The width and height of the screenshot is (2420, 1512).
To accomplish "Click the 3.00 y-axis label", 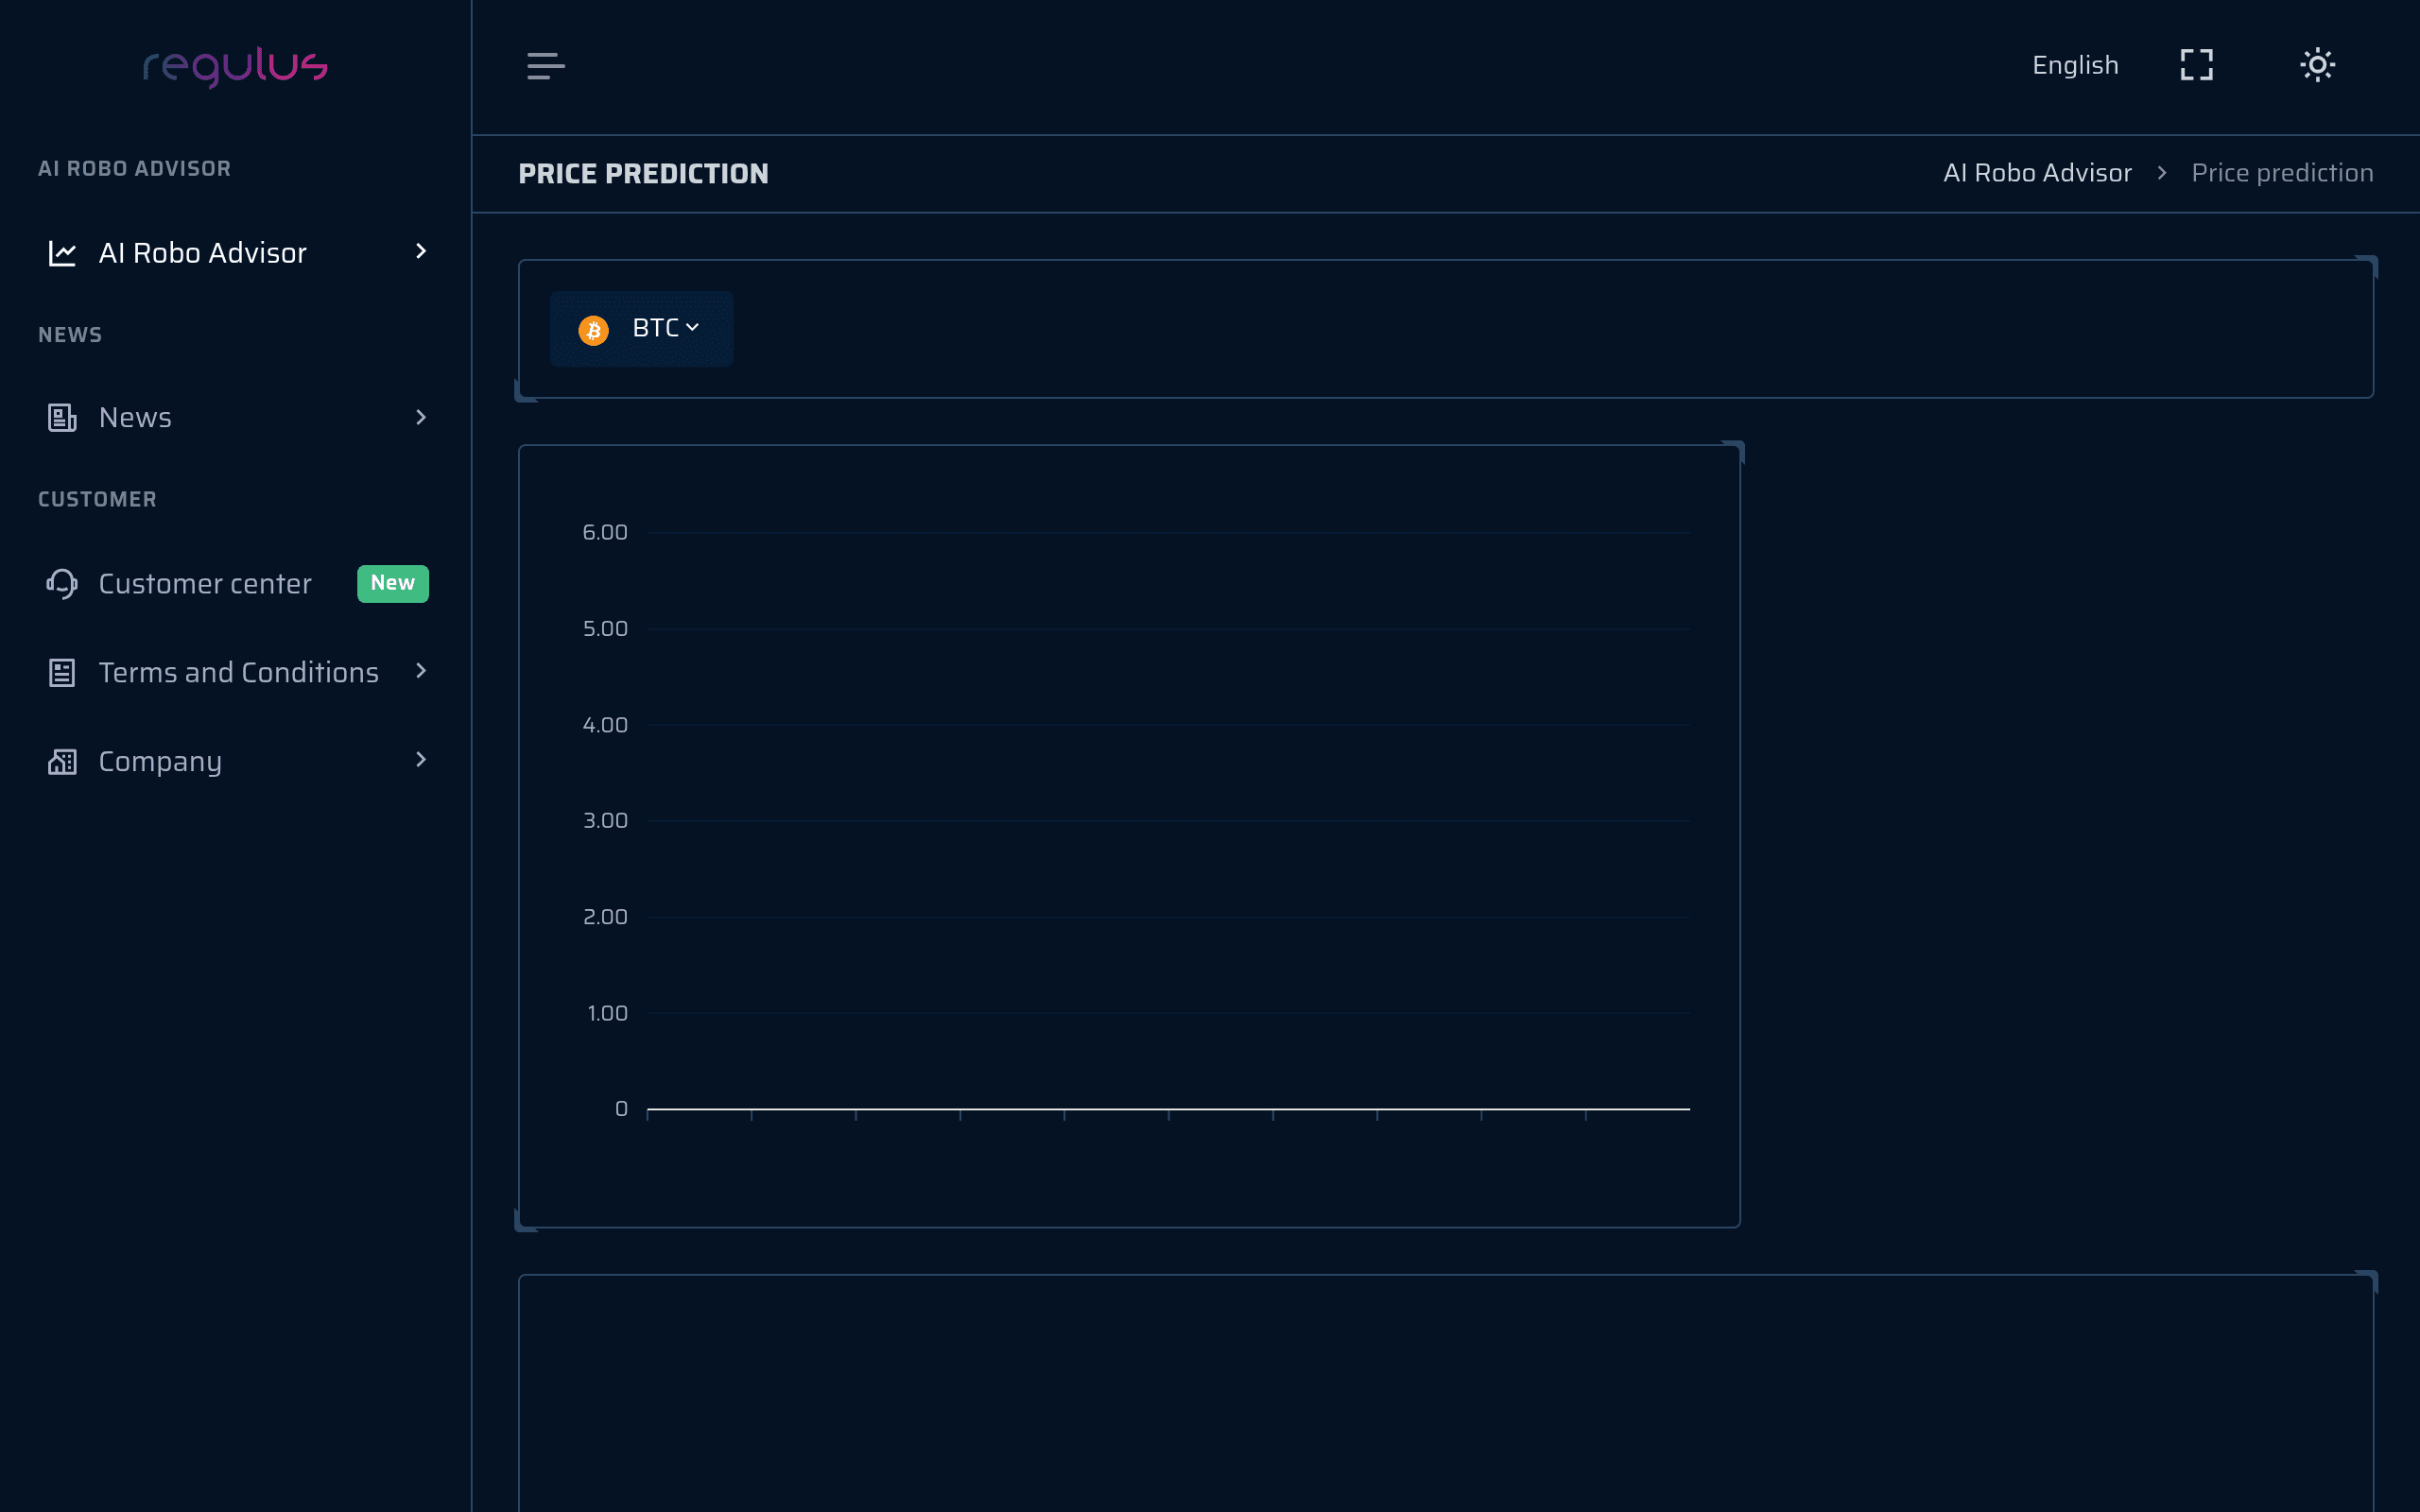I will 605,820.
